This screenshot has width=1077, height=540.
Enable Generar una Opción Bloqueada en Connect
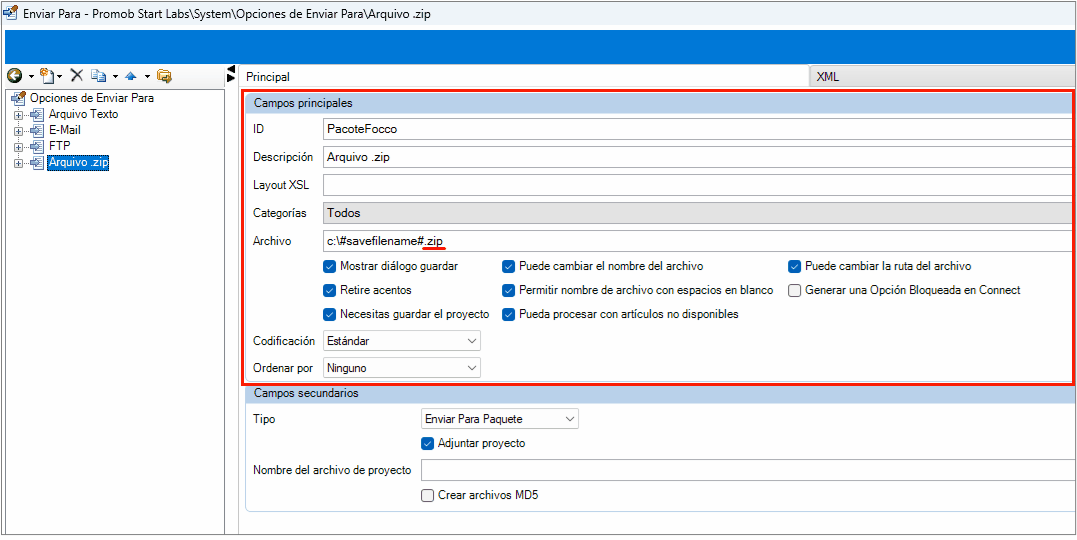pos(795,290)
